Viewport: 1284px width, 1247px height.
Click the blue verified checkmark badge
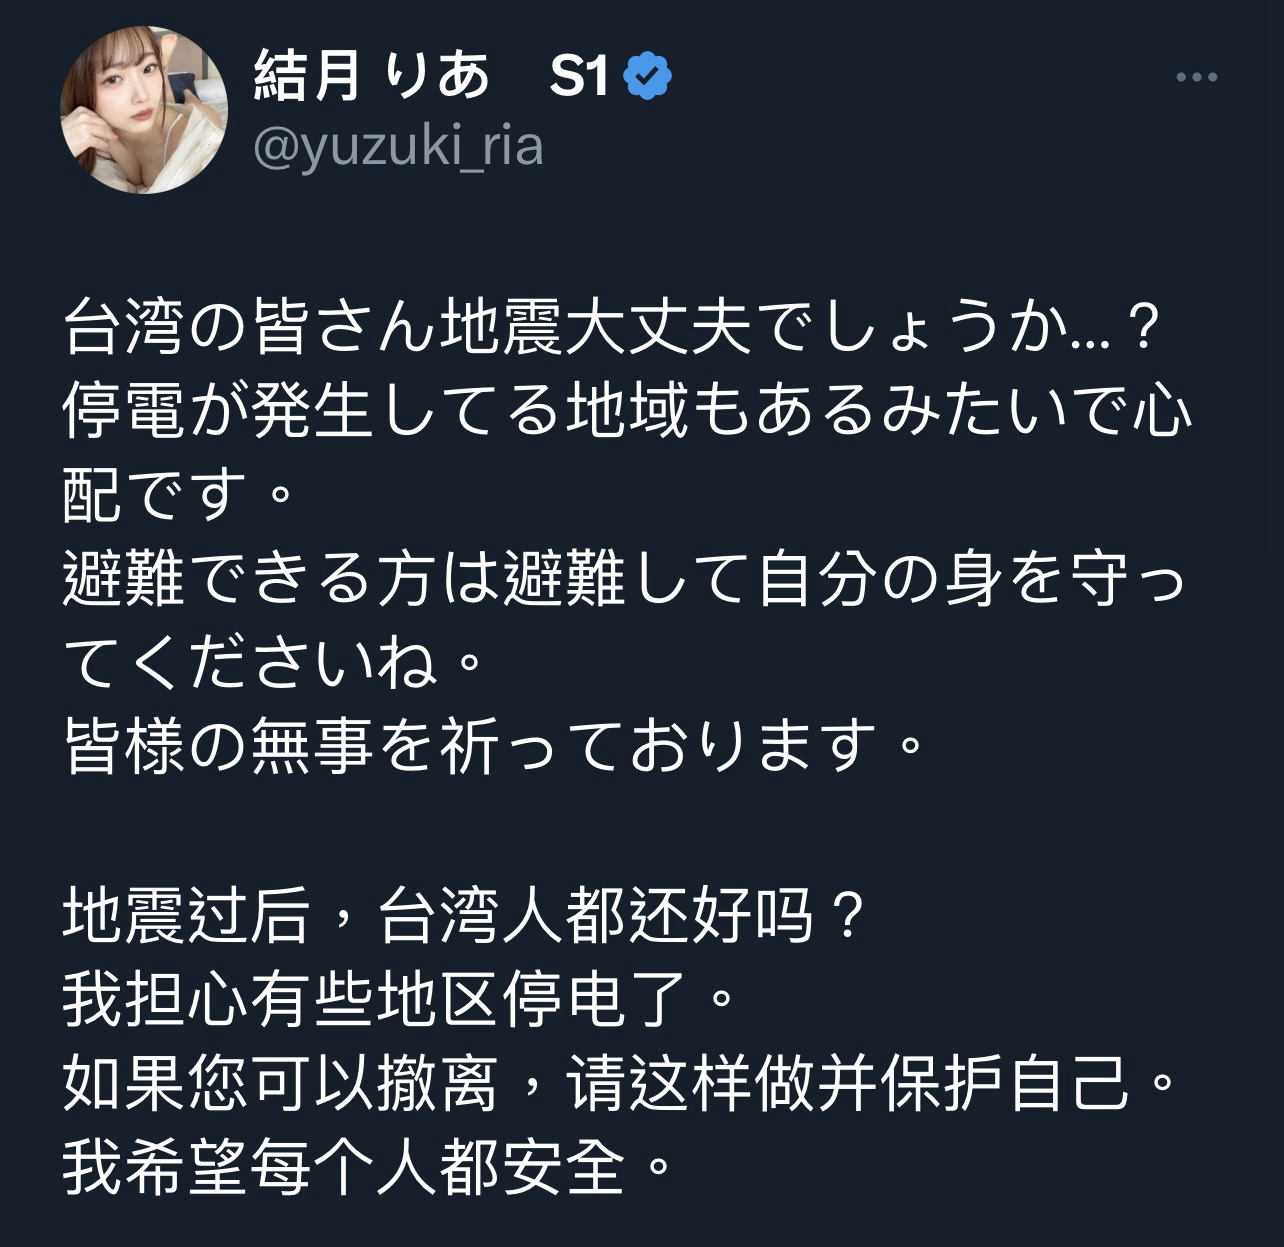[x=647, y=76]
